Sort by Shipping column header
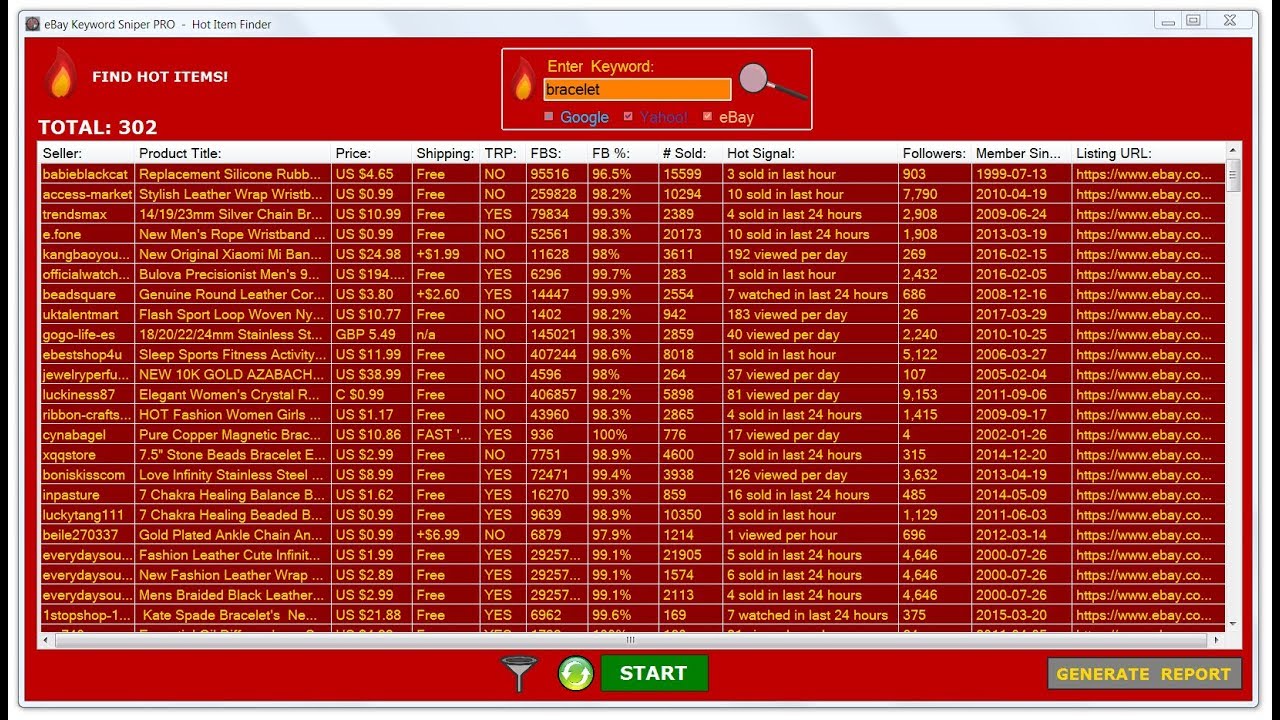The height and width of the screenshot is (720, 1280). [x=446, y=153]
